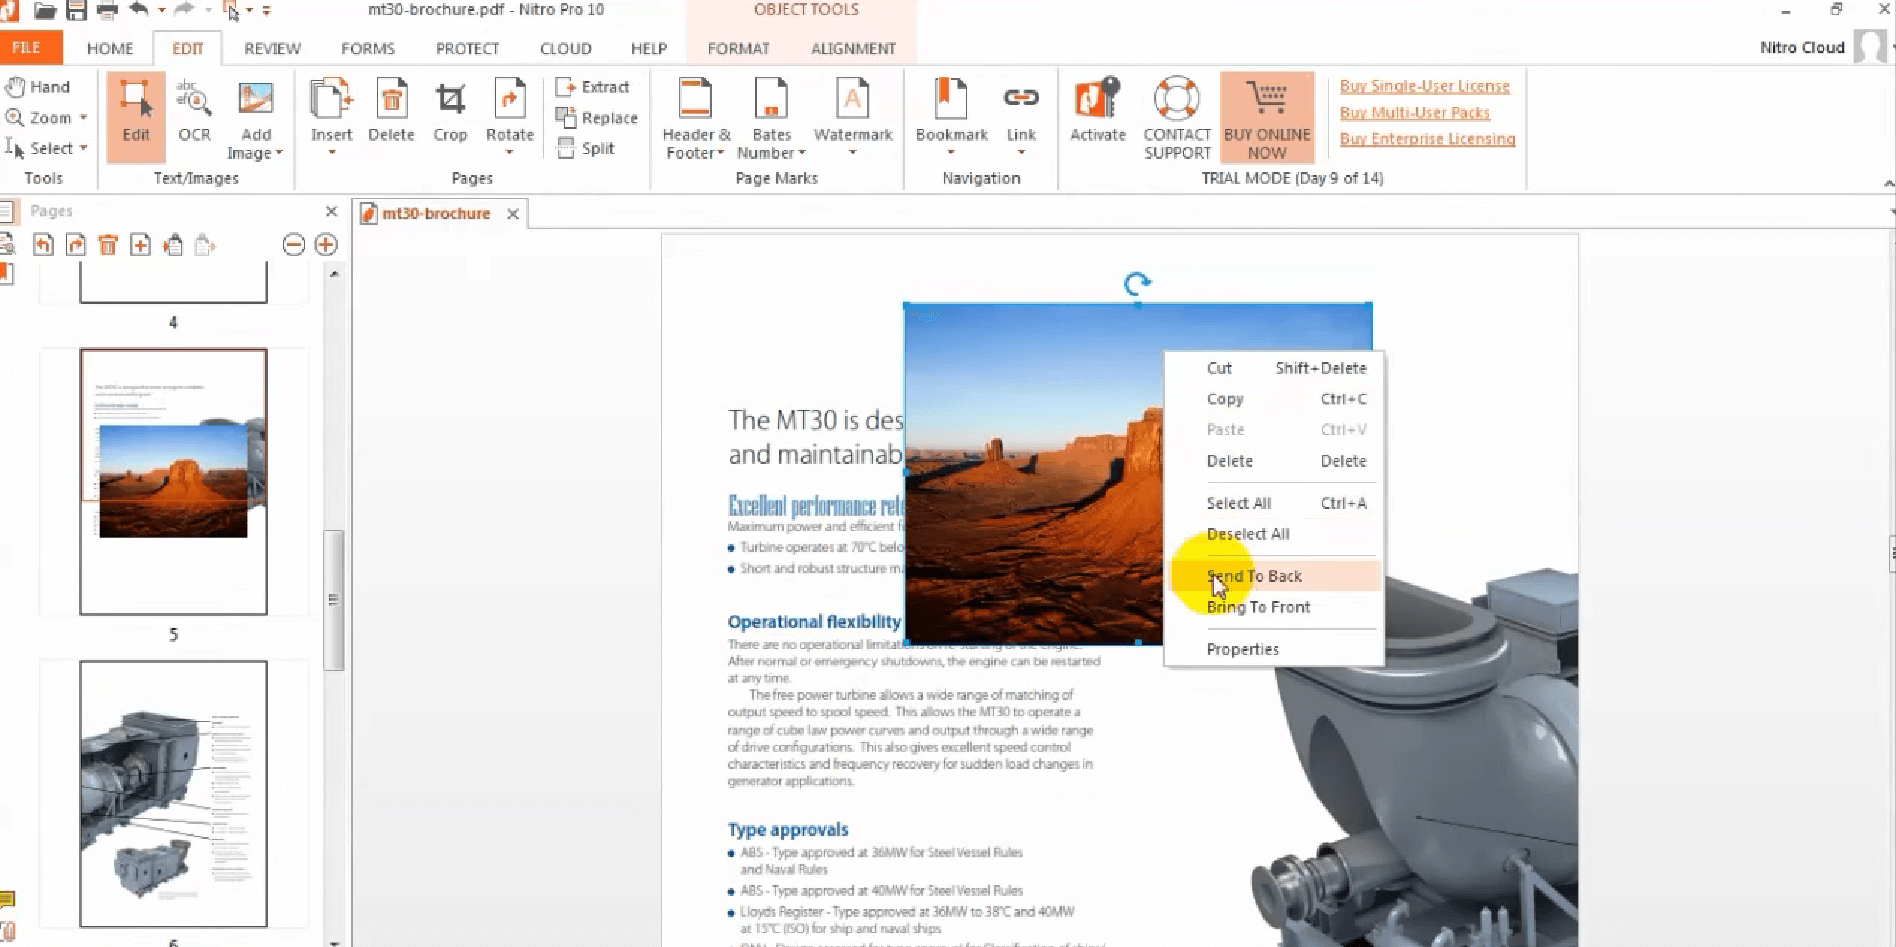Choose Send To Back from context menu

click(x=1255, y=575)
